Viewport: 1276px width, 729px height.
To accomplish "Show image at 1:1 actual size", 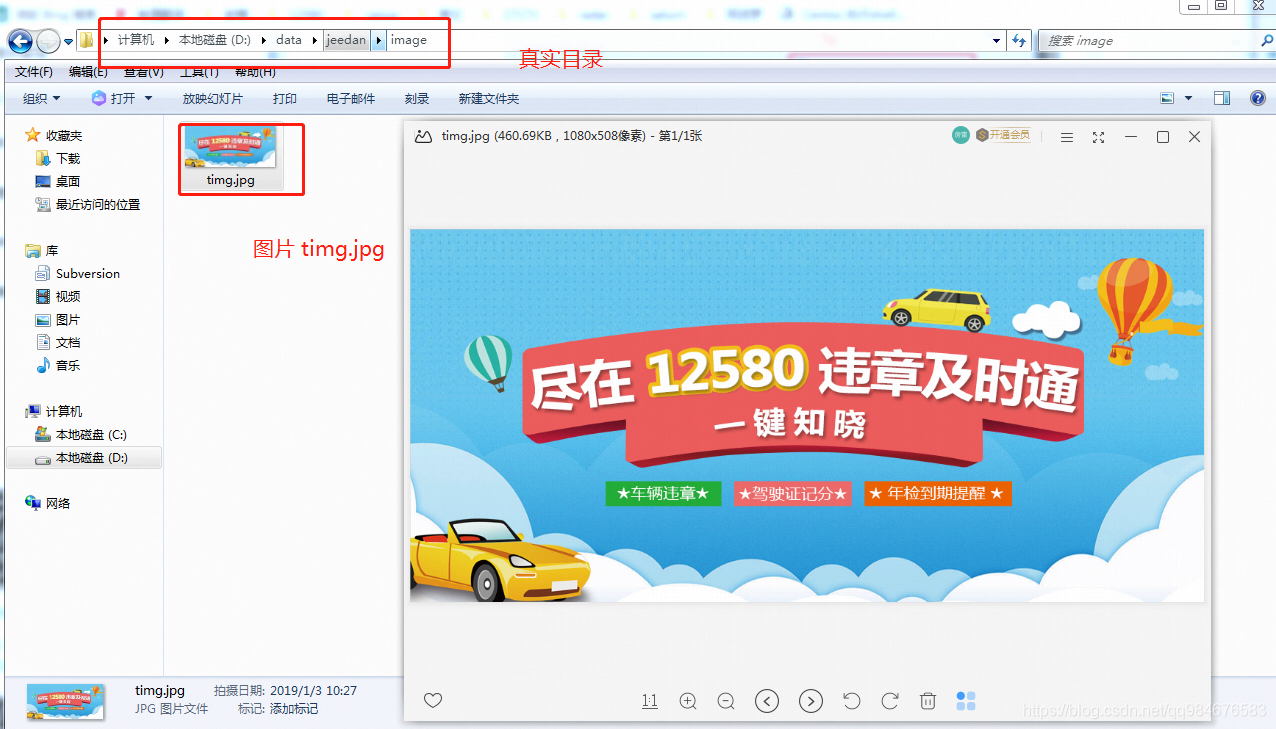I will [x=649, y=701].
